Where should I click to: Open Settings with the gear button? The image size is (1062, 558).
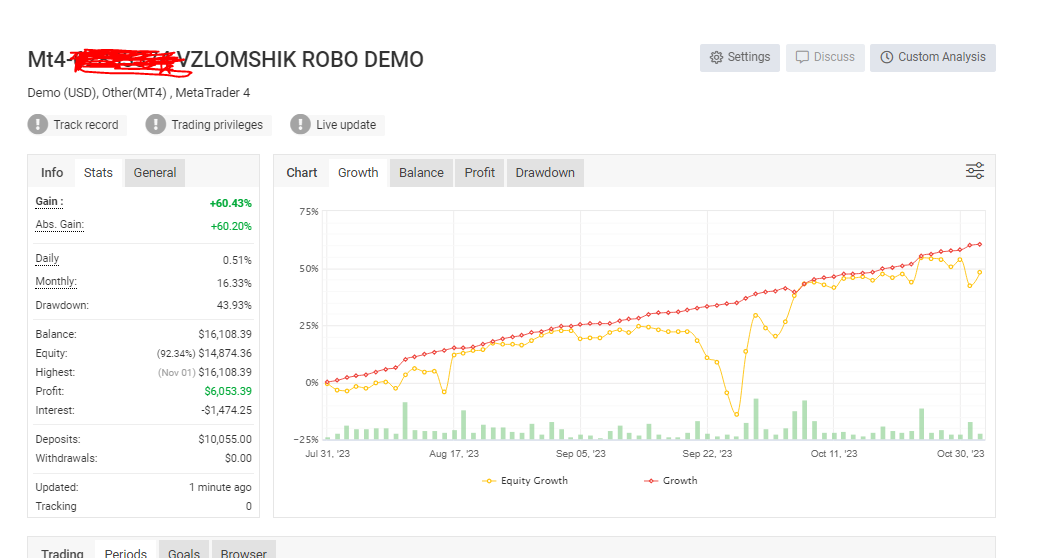(740, 58)
